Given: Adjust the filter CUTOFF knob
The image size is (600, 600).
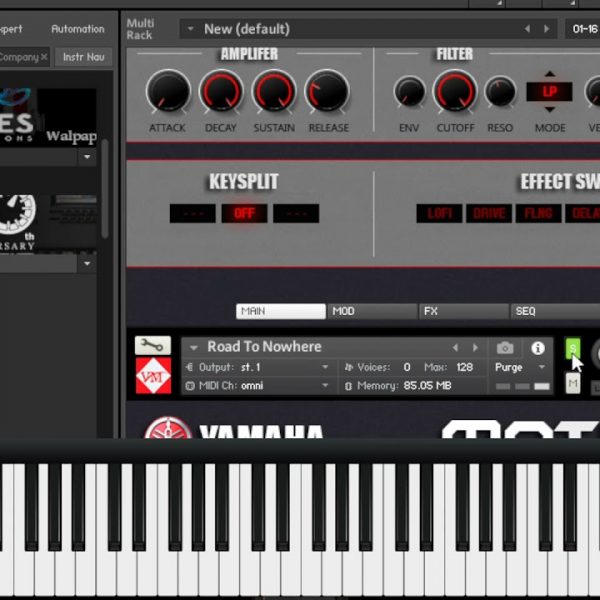Looking at the screenshot, I should tap(455, 92).
